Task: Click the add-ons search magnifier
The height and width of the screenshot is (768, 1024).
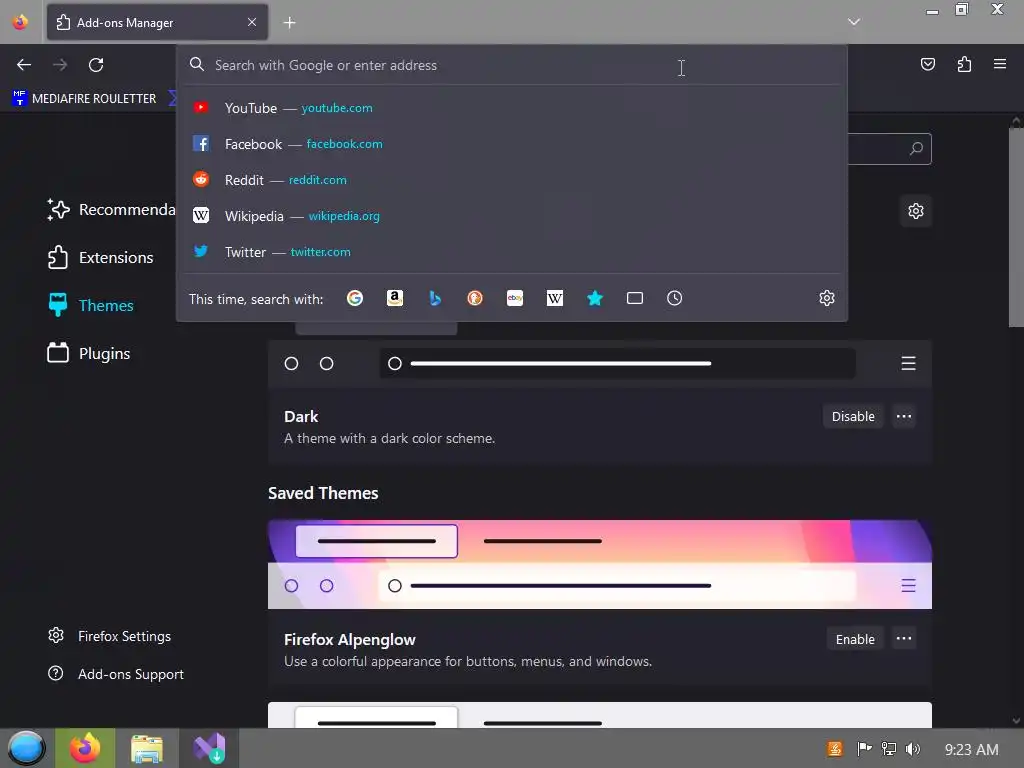Action: [916, 149]
